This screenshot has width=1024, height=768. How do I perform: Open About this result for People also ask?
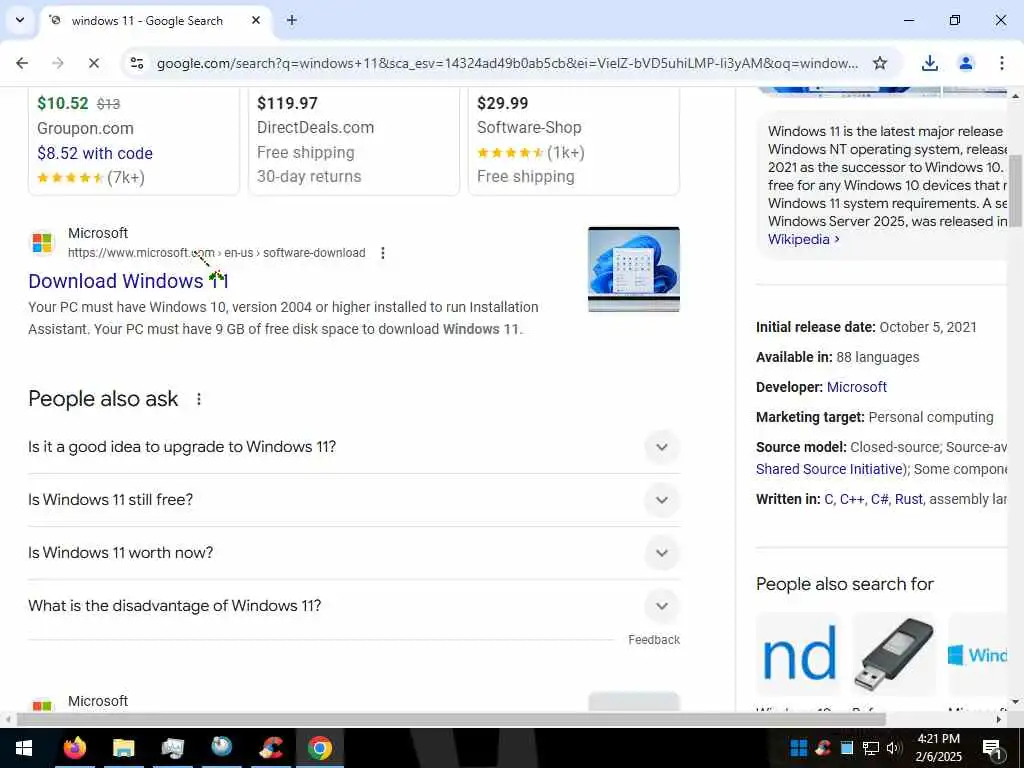[199, 398]
